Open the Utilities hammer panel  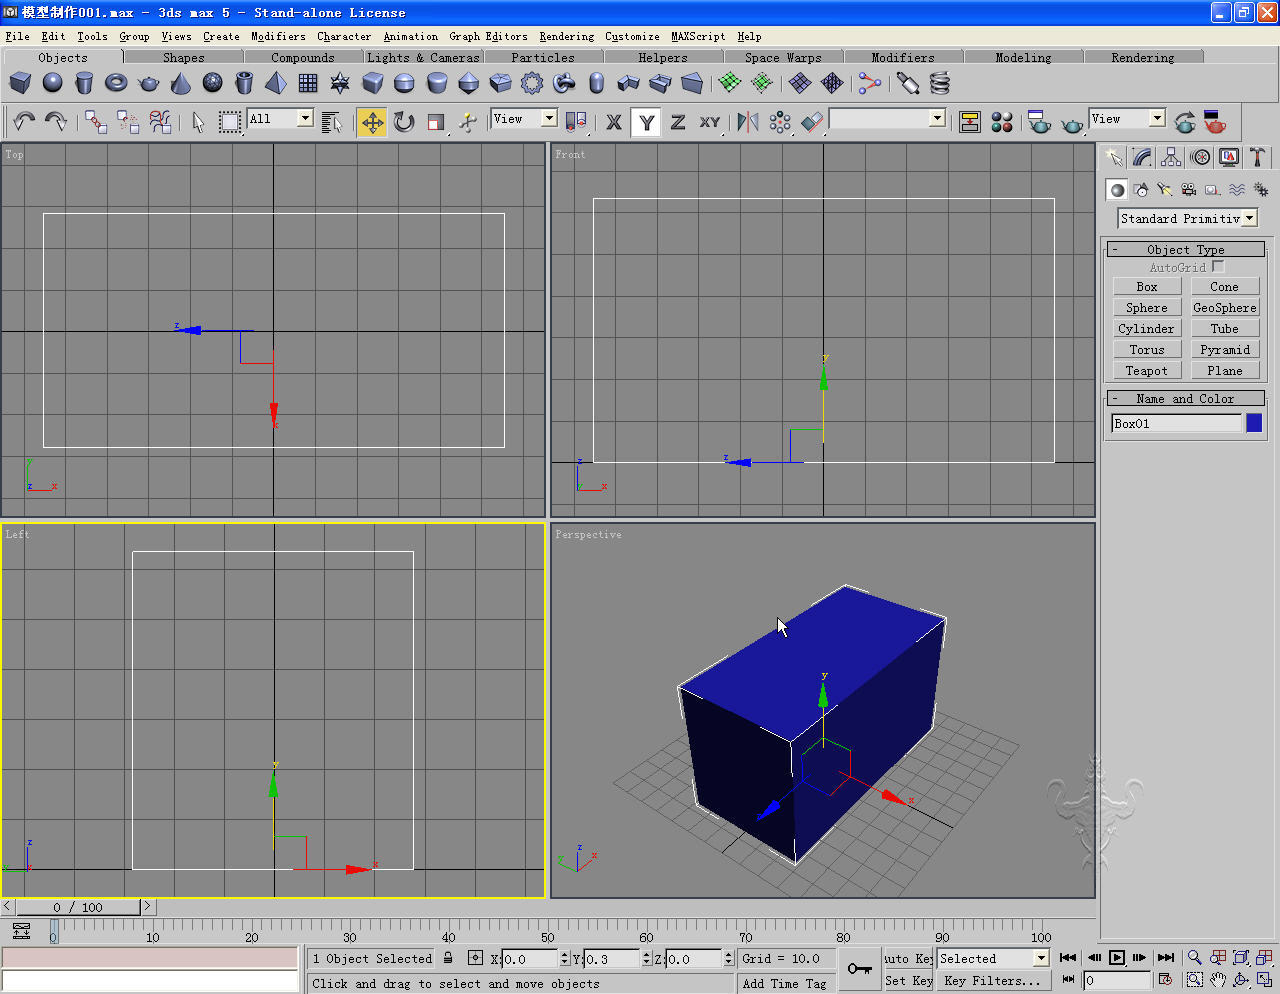1257,157
